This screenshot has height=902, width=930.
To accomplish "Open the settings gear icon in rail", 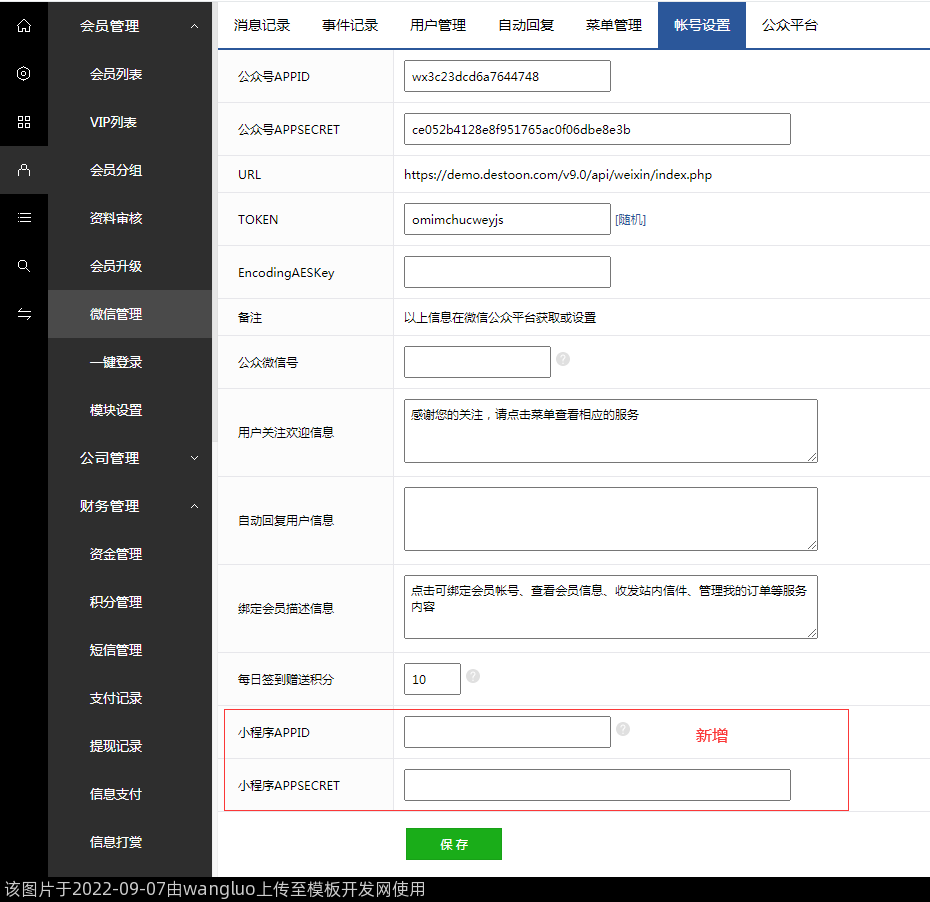I will click(24, 74).
